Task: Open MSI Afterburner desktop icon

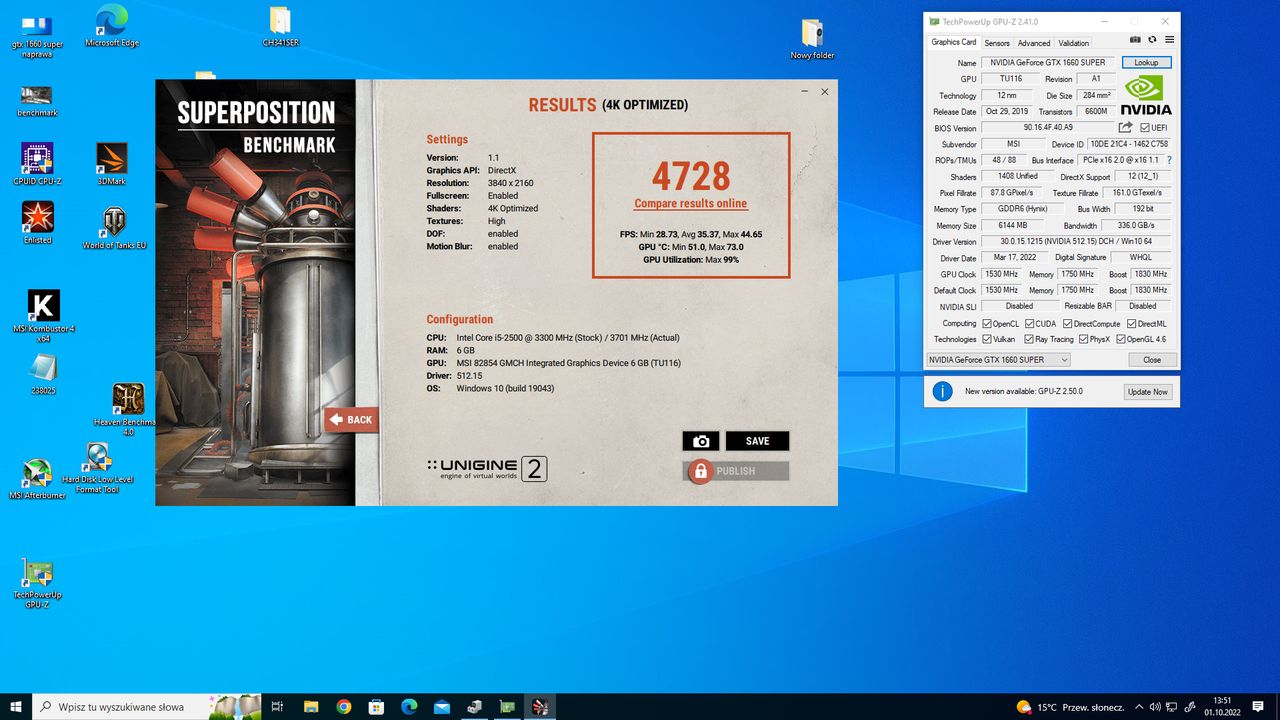Action: (37, 479)
